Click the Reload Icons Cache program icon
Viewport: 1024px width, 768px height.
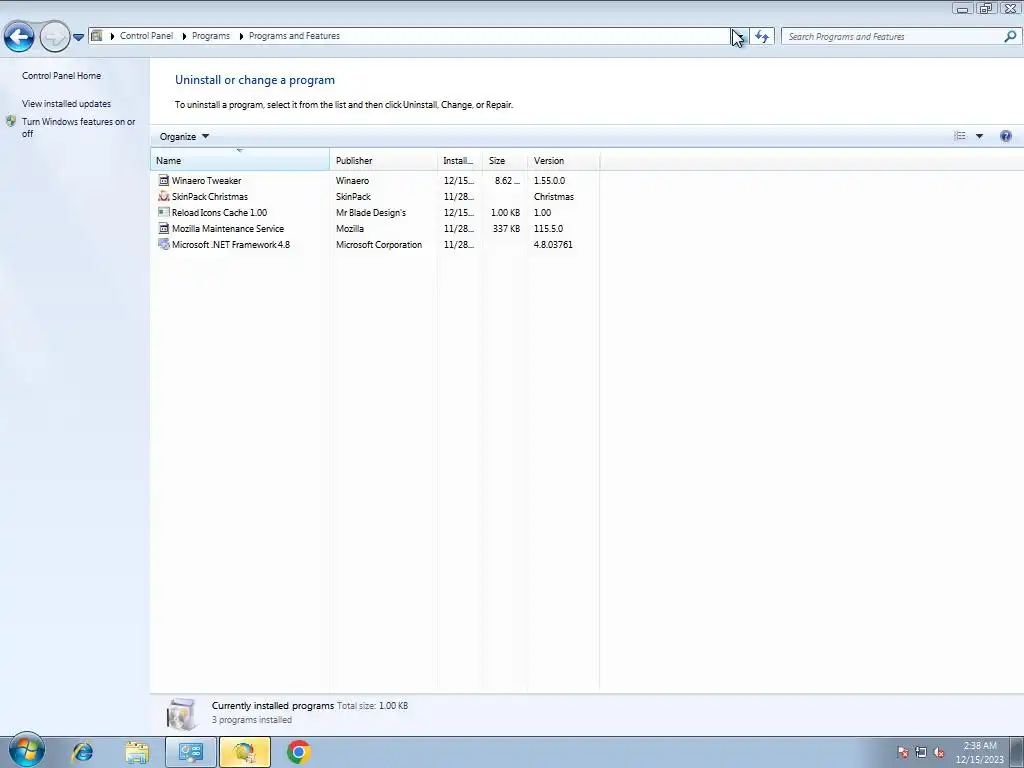coord(163,212)
